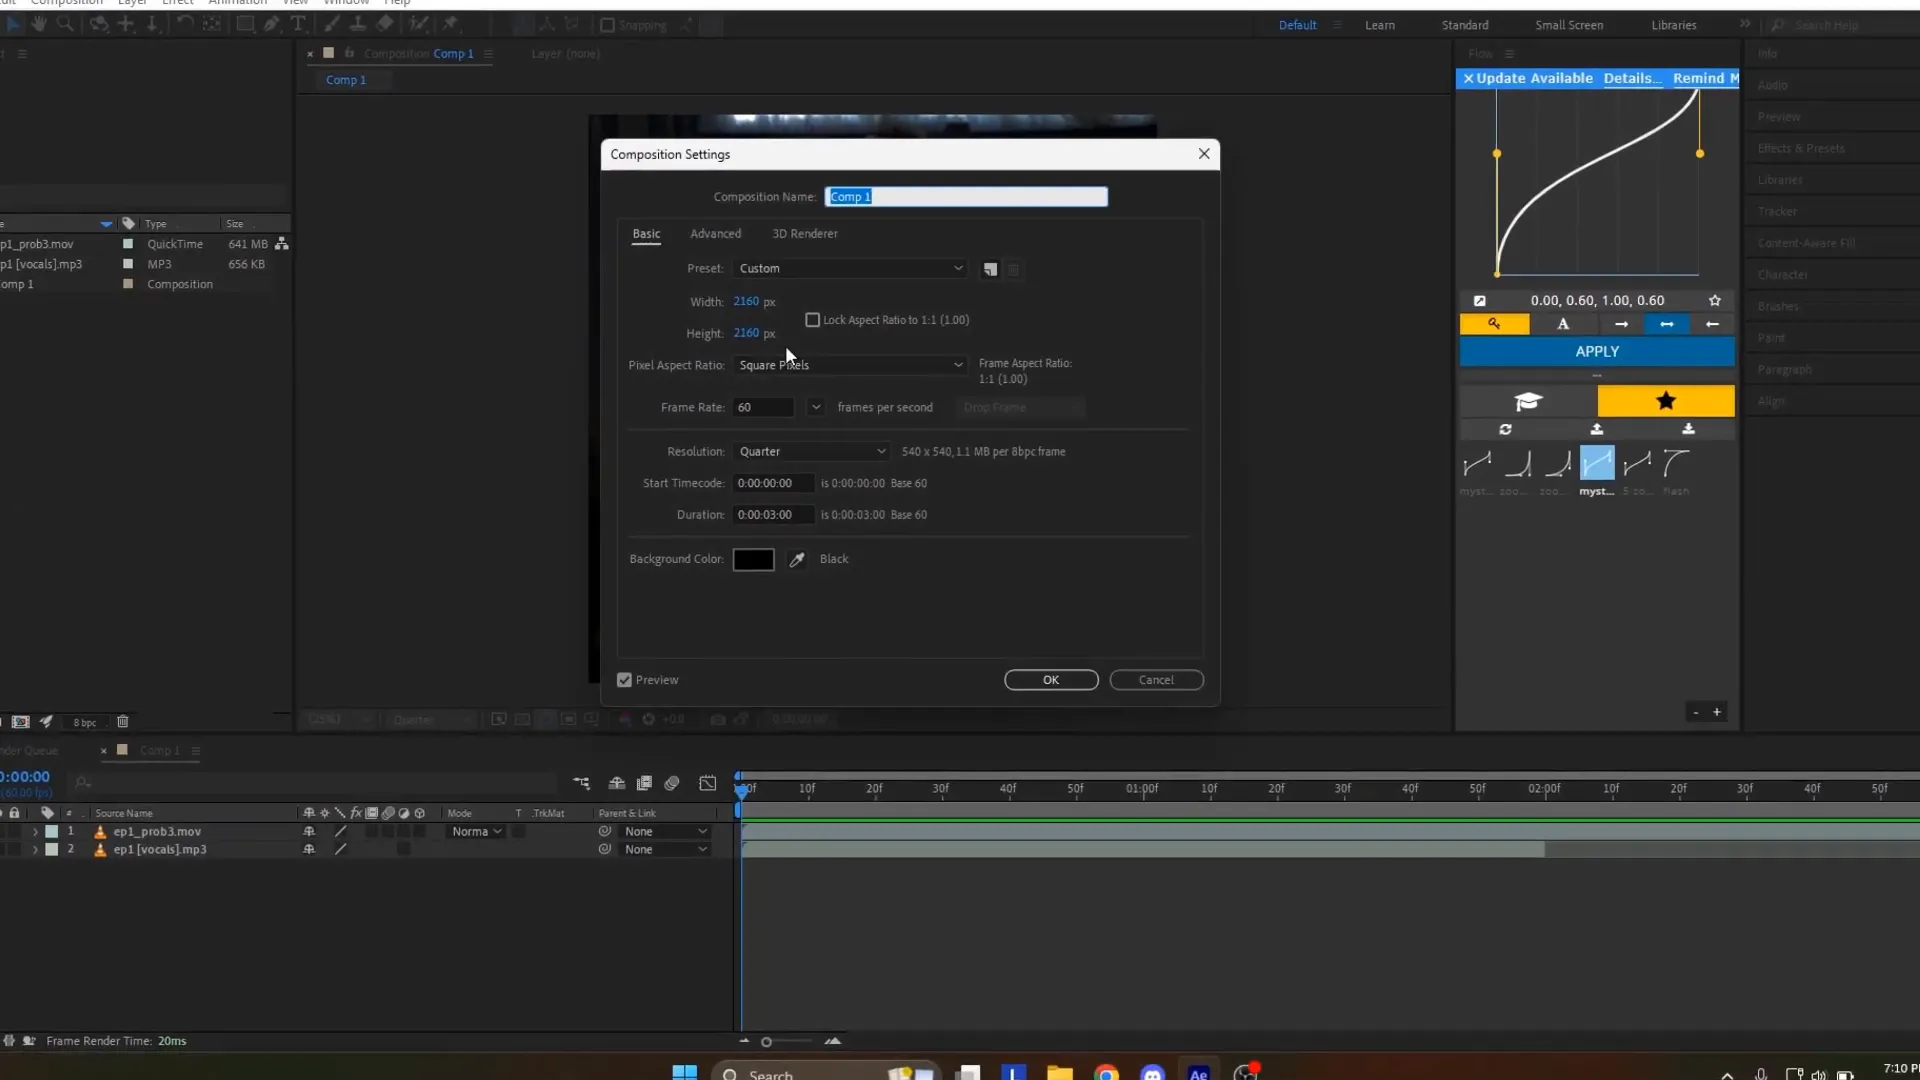This screenshot has height=1080, width=1920.
Task: Click the Duration timecode field
Action: (x=774, y=515)
